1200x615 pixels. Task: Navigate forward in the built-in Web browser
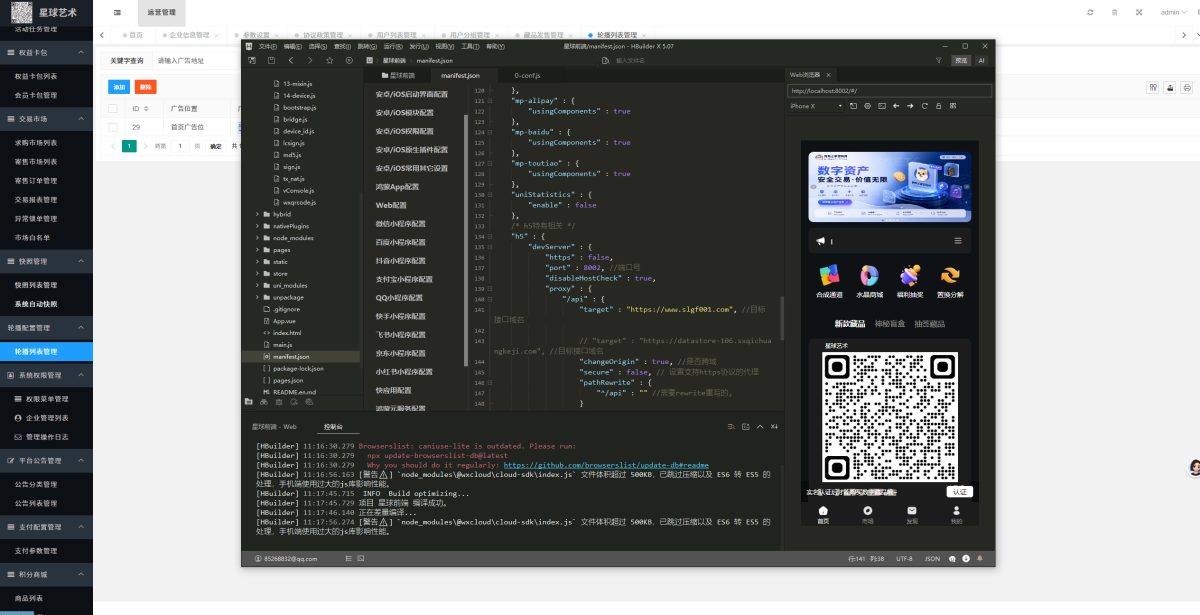(x=911, y=106)
